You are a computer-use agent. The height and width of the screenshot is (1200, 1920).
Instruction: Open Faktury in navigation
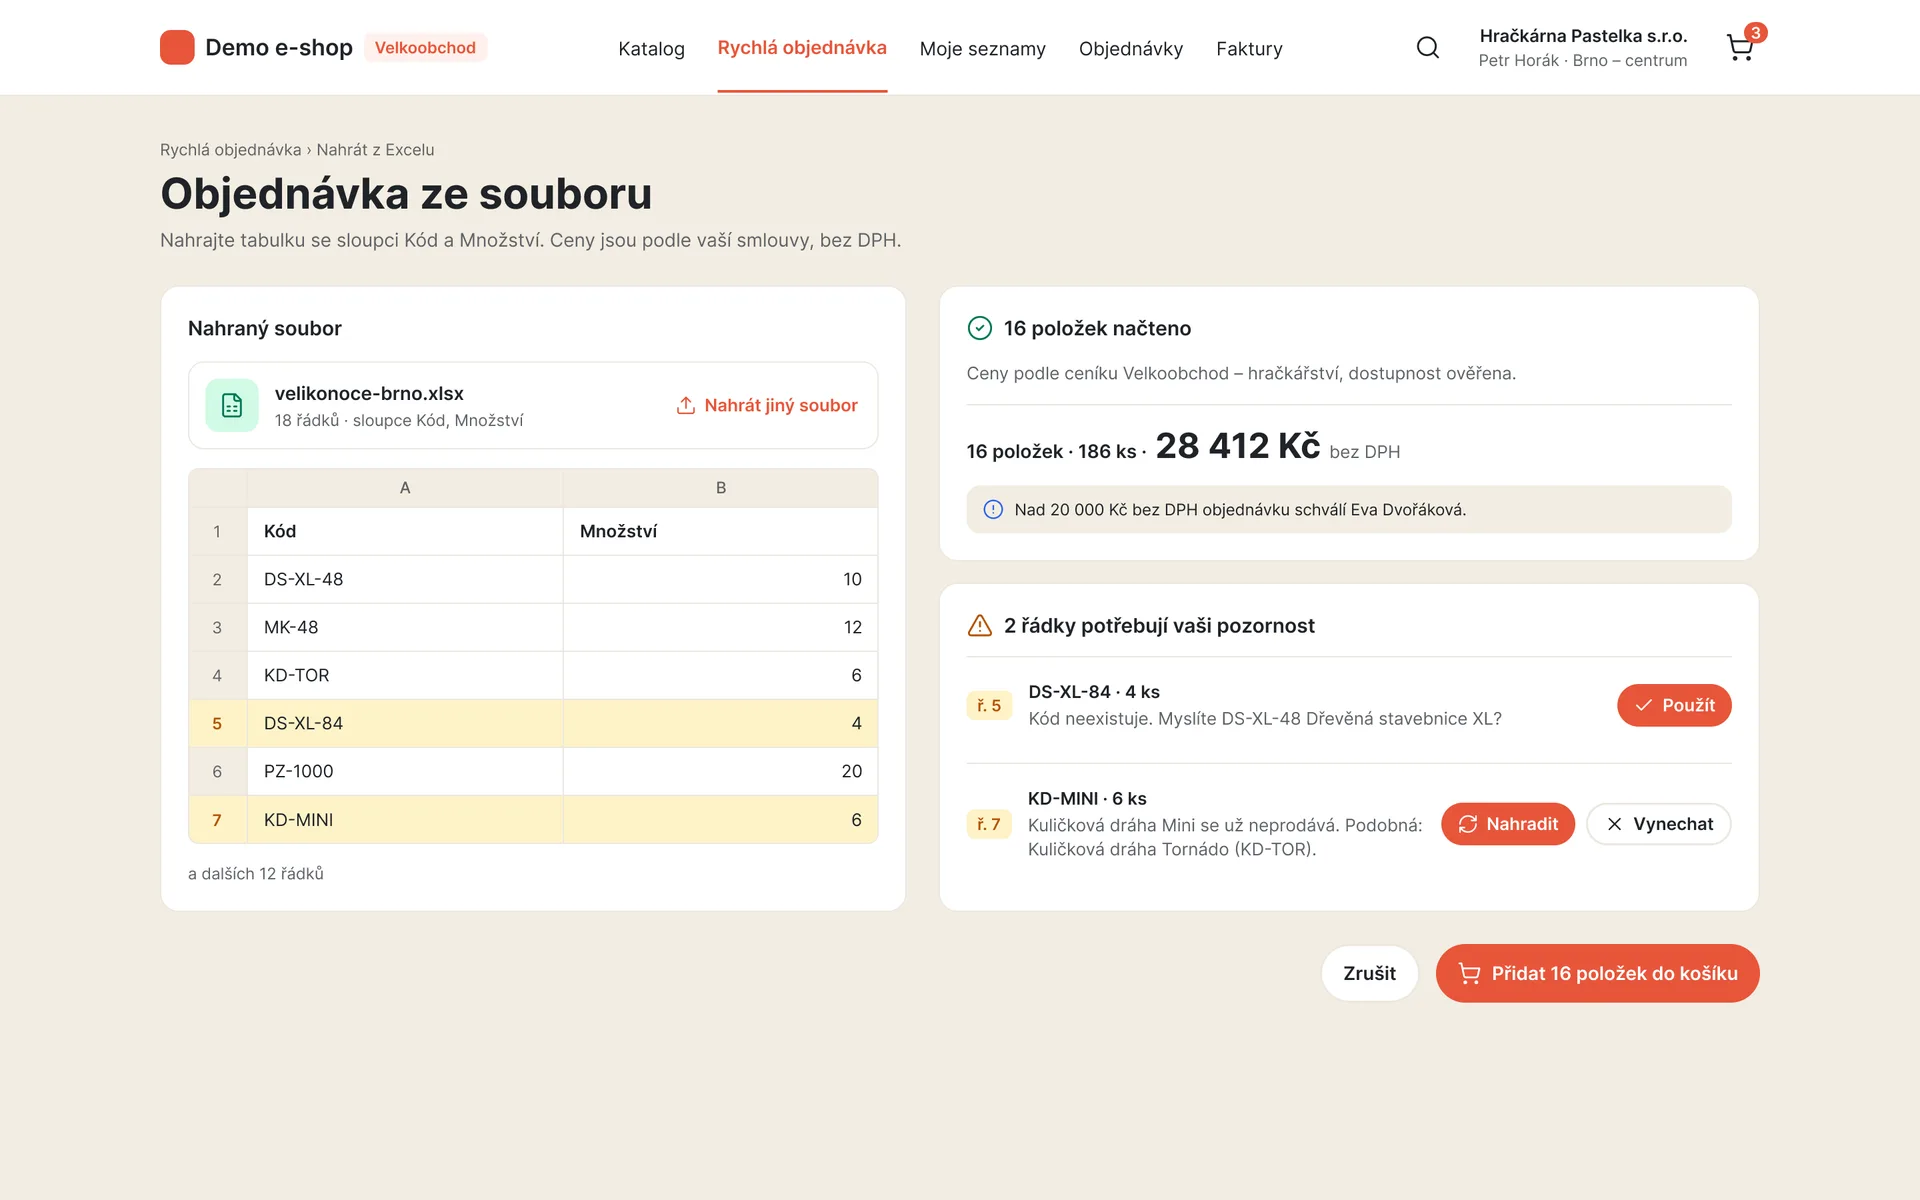pyautogui.click(x=1249, y=49)
